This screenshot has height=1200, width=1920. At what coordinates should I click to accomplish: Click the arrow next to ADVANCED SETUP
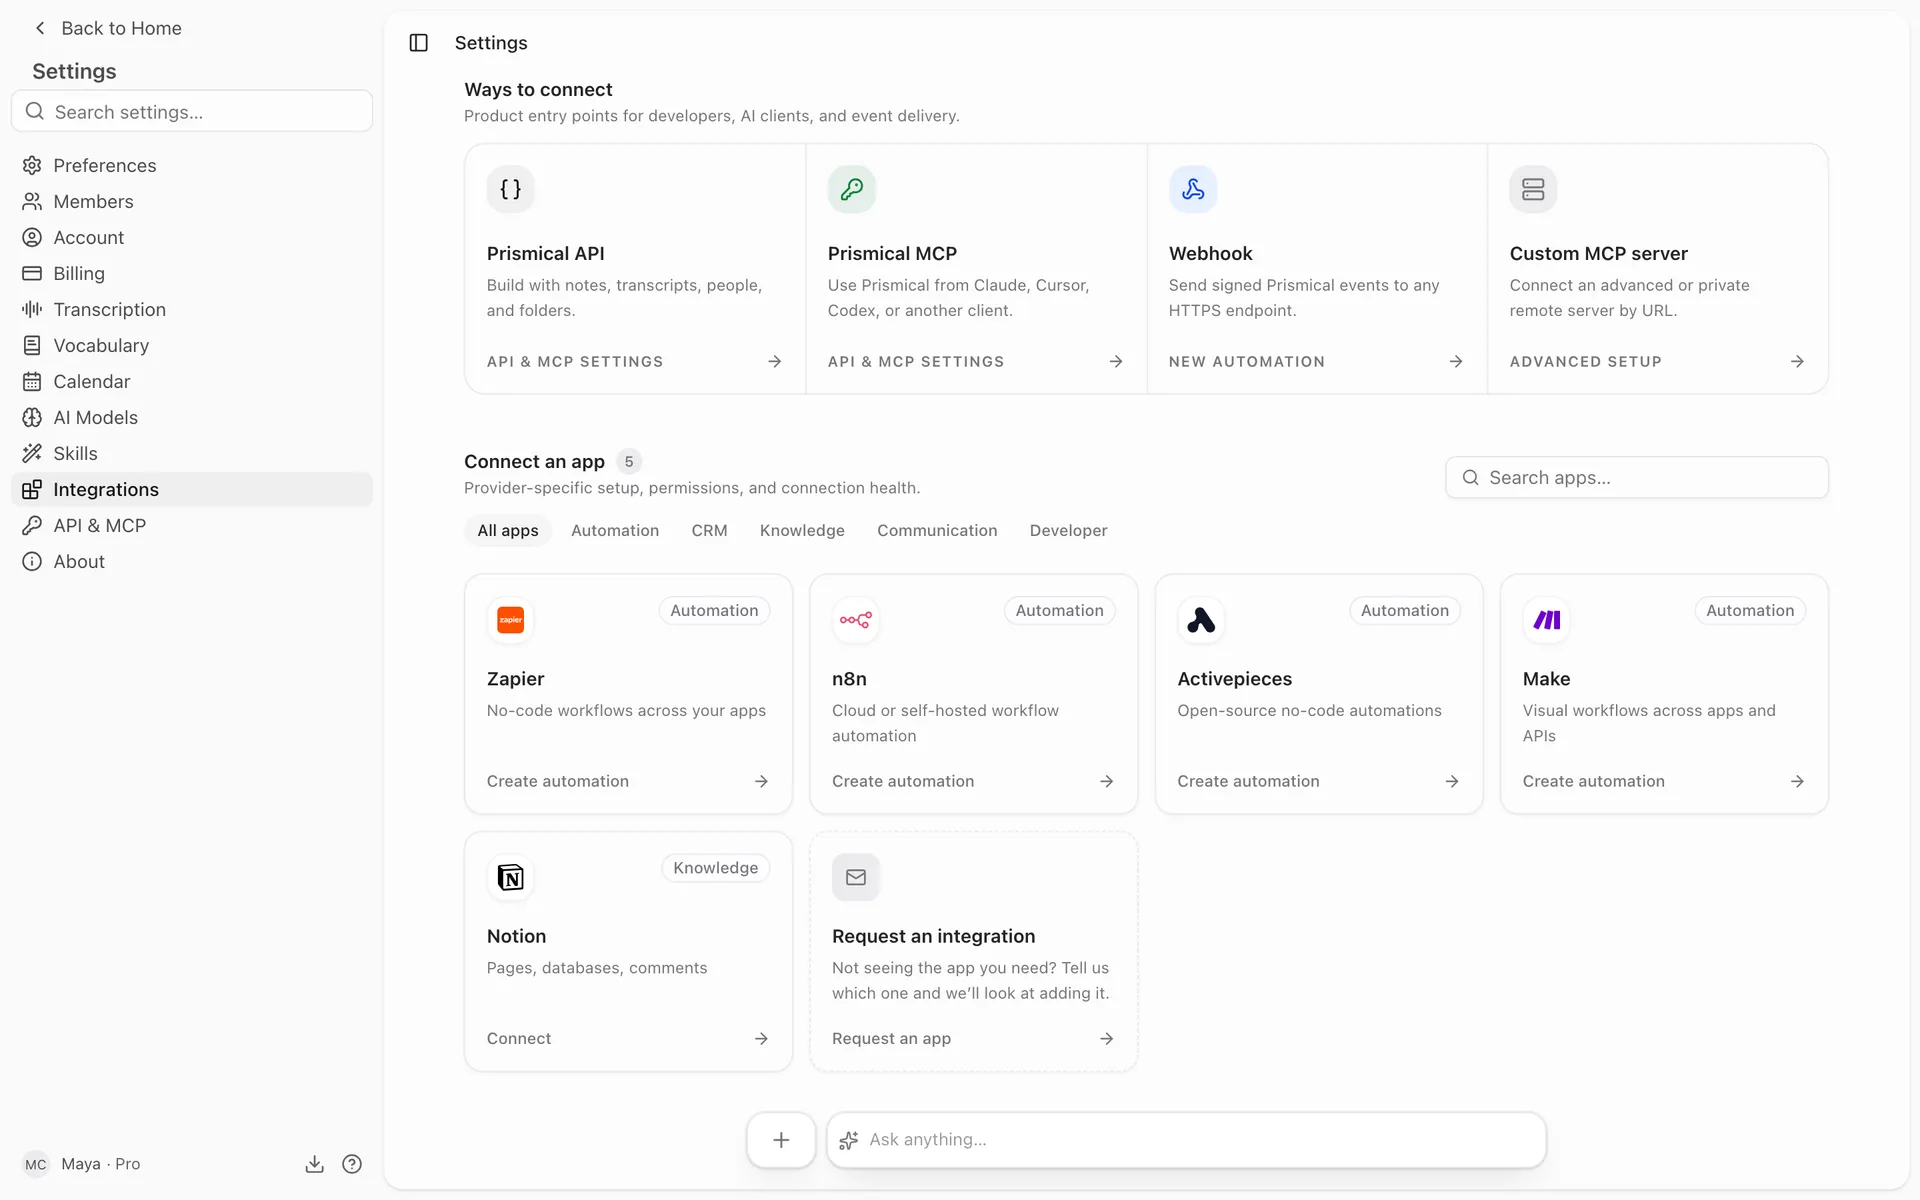(x=1797, y=362)
